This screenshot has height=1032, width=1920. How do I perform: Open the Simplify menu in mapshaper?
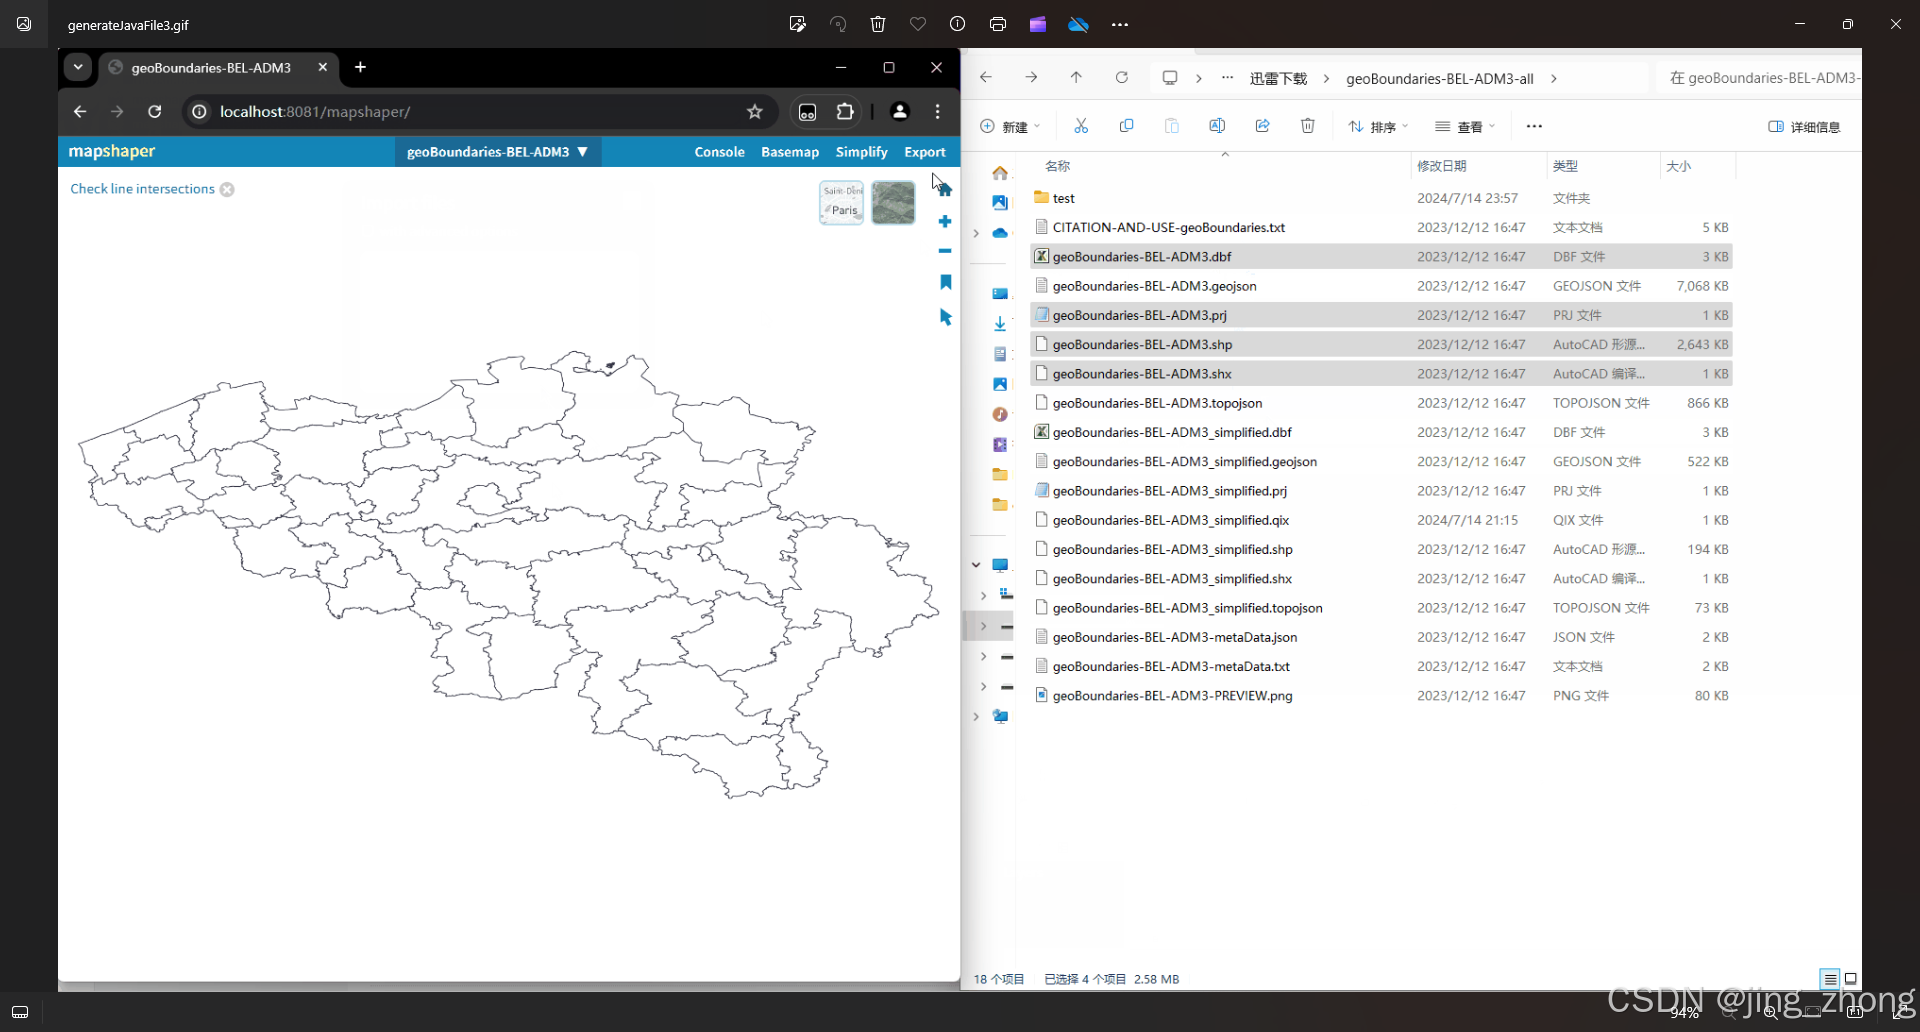click(x=861, y=152)
